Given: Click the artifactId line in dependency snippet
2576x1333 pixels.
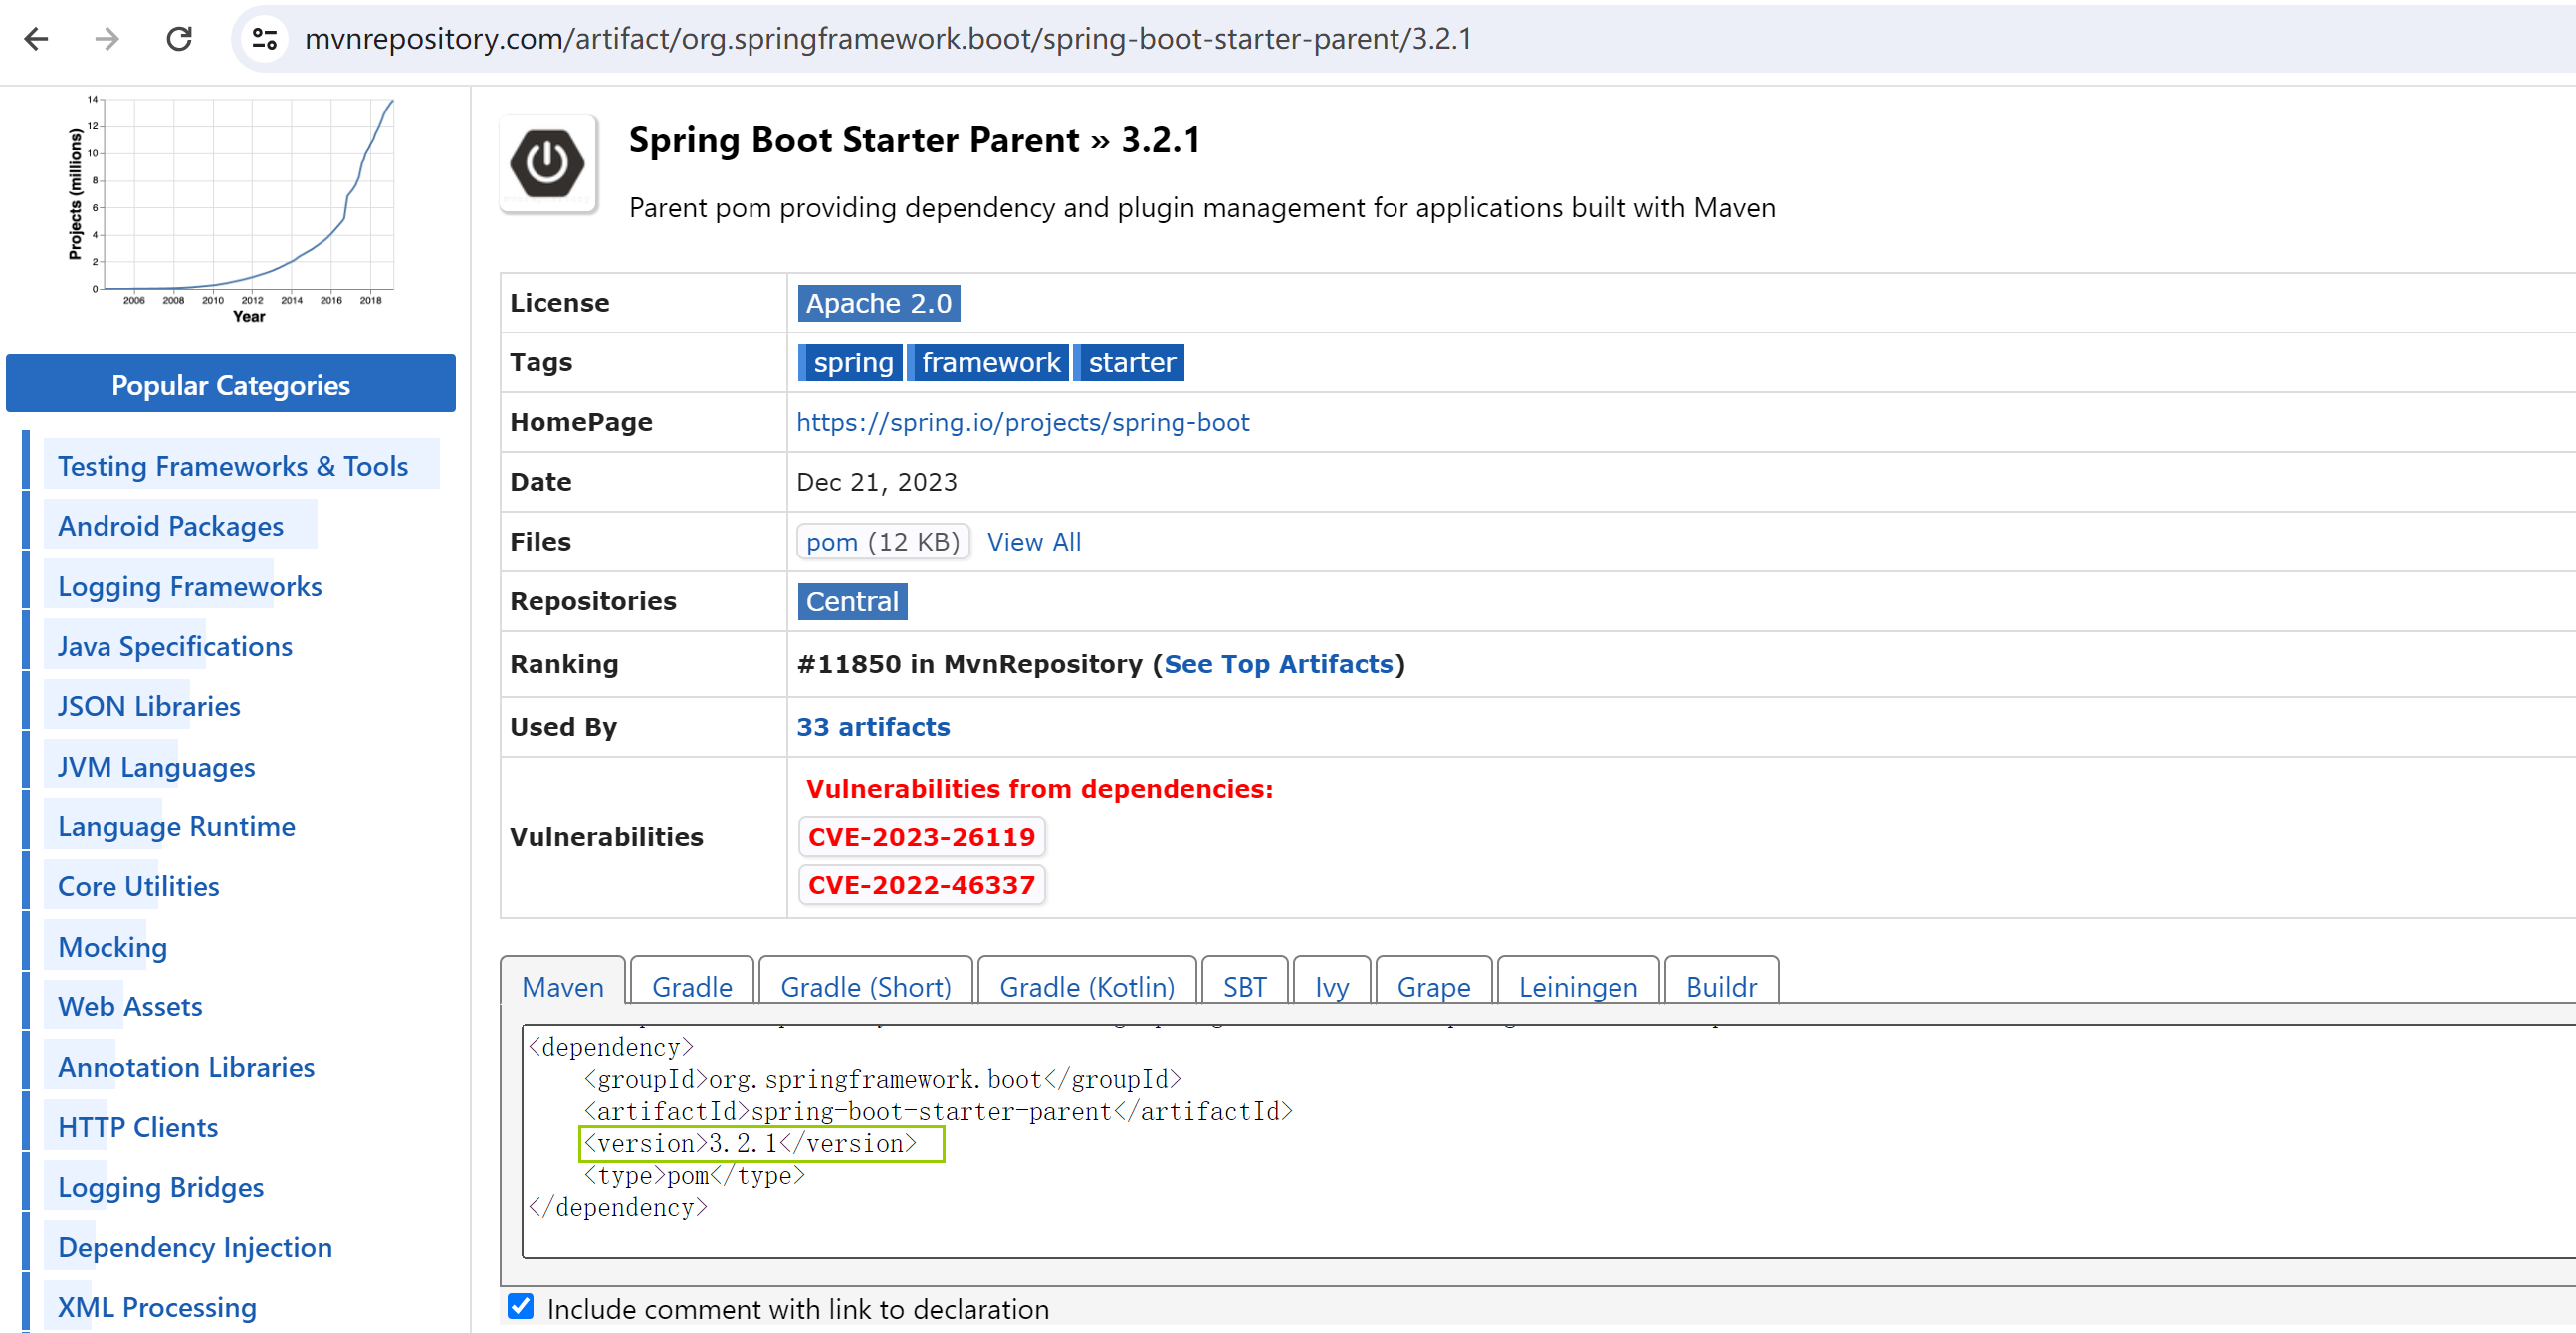Looking at the screenshot, I should [938, 1111].
